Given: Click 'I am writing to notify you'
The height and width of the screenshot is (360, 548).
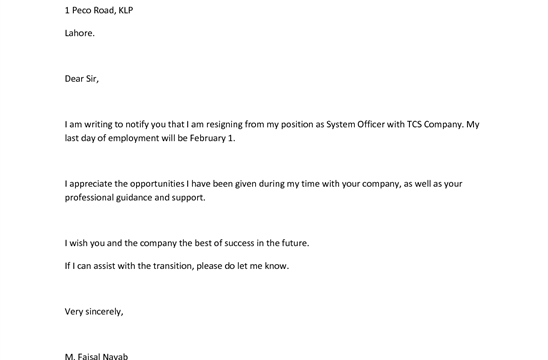Looking at the screenshot, I should pos(115,124).
